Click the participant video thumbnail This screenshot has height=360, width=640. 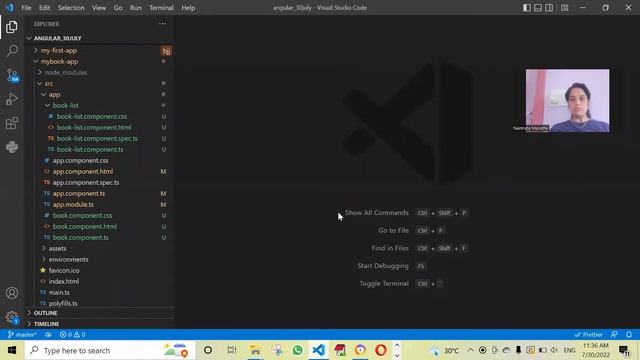click(x=567, y=100)
